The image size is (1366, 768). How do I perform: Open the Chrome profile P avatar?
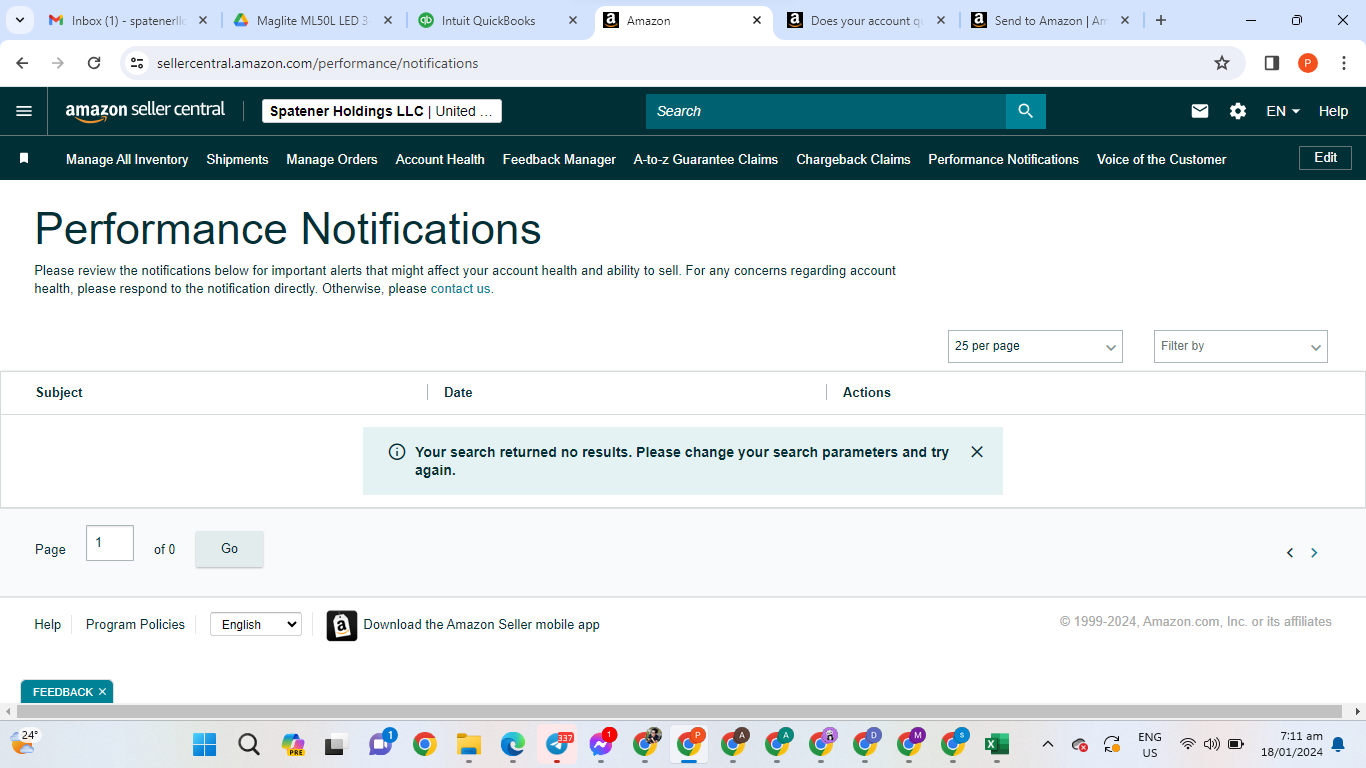1308,63
